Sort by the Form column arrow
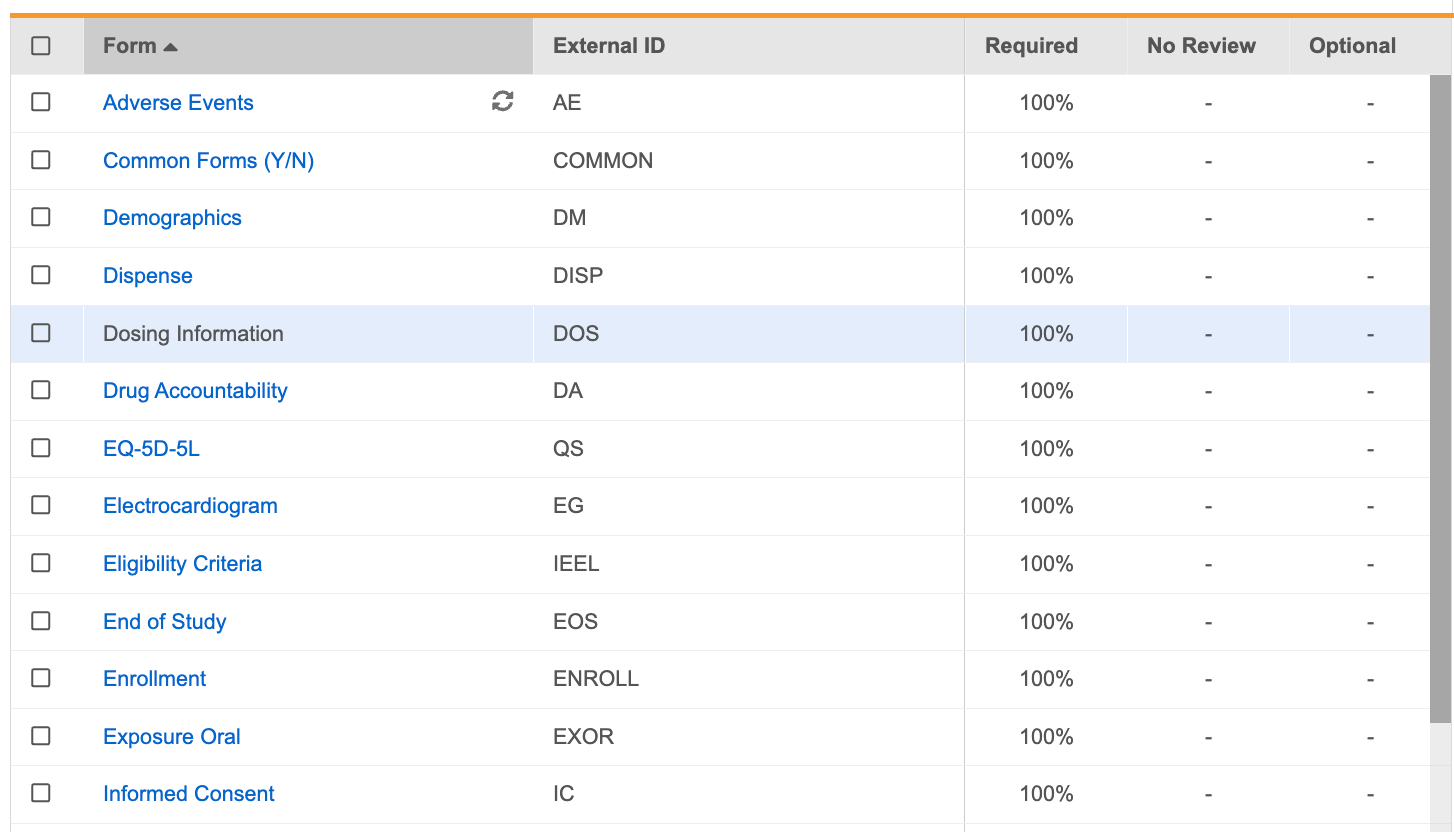Image resolution: width=1454 pixels, height=832 pixels. pos(170,47)
